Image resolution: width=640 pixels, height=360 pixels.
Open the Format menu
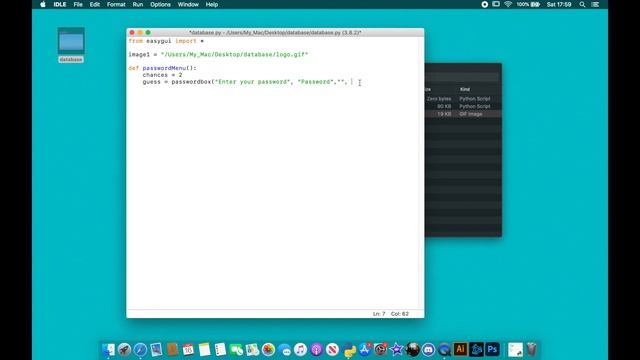[x=116, y=4]
